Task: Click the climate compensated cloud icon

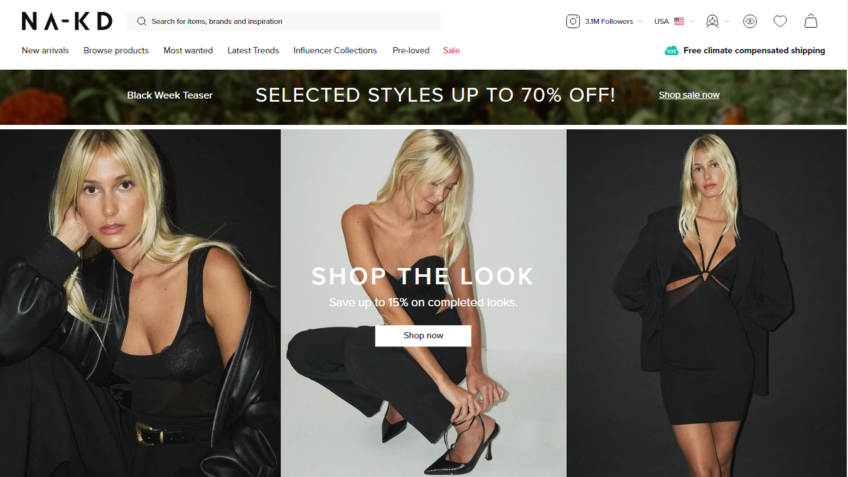Action: click(671, 50)
